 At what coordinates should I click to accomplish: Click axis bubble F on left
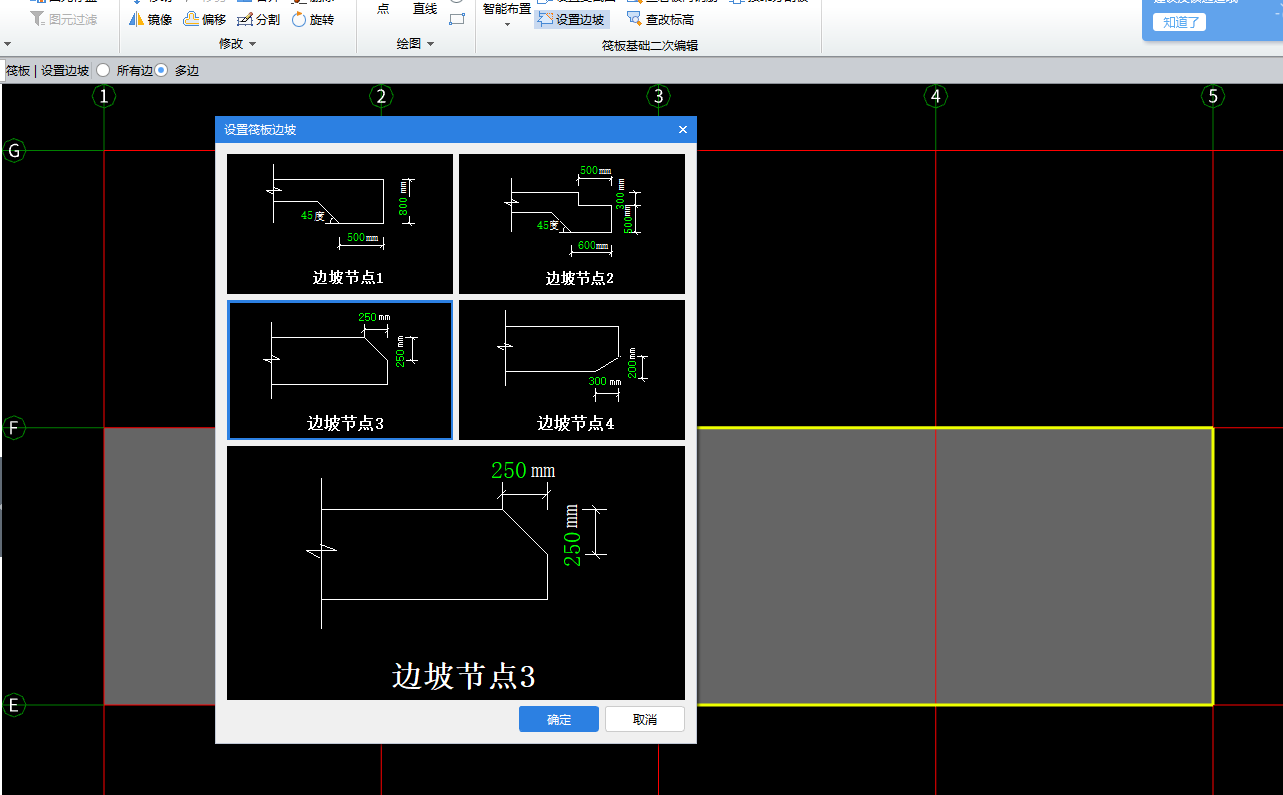(14, 428)
